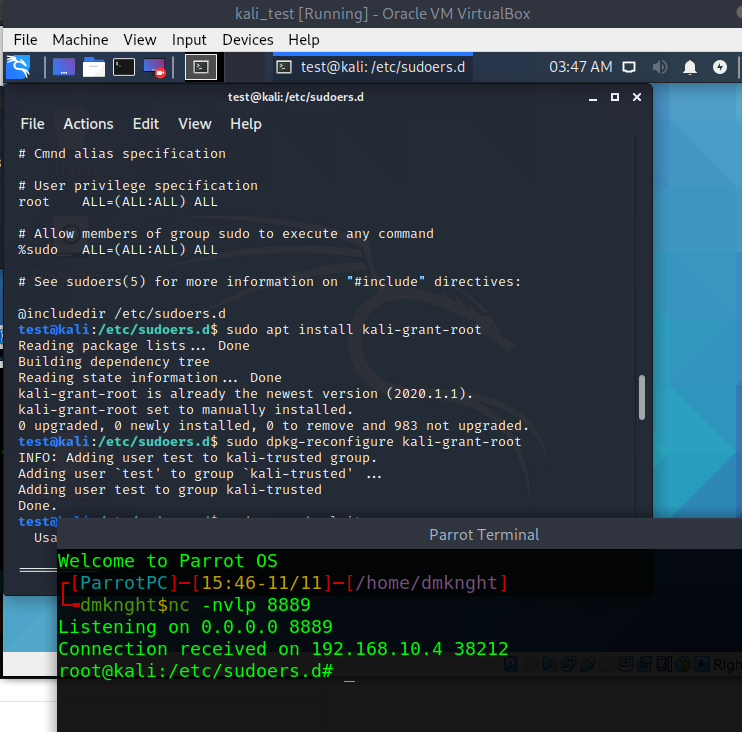Screen dimensions: 742x732
Task: Click the 'Listening on 0.0.0.0 8889' line
Action: pos(195,626)
